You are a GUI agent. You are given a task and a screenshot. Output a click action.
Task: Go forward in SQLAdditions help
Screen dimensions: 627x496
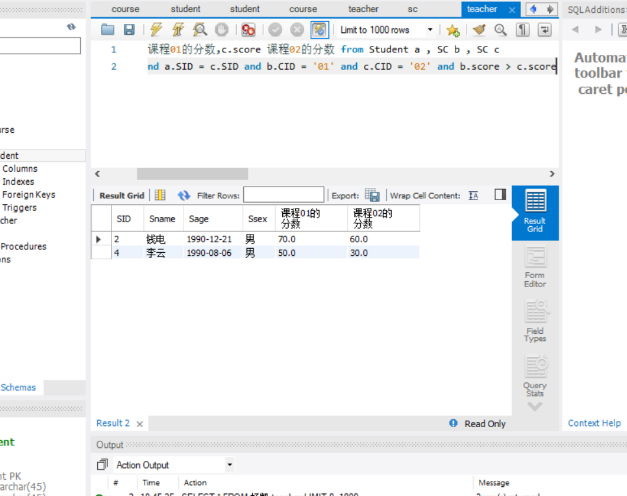(598, 29)
